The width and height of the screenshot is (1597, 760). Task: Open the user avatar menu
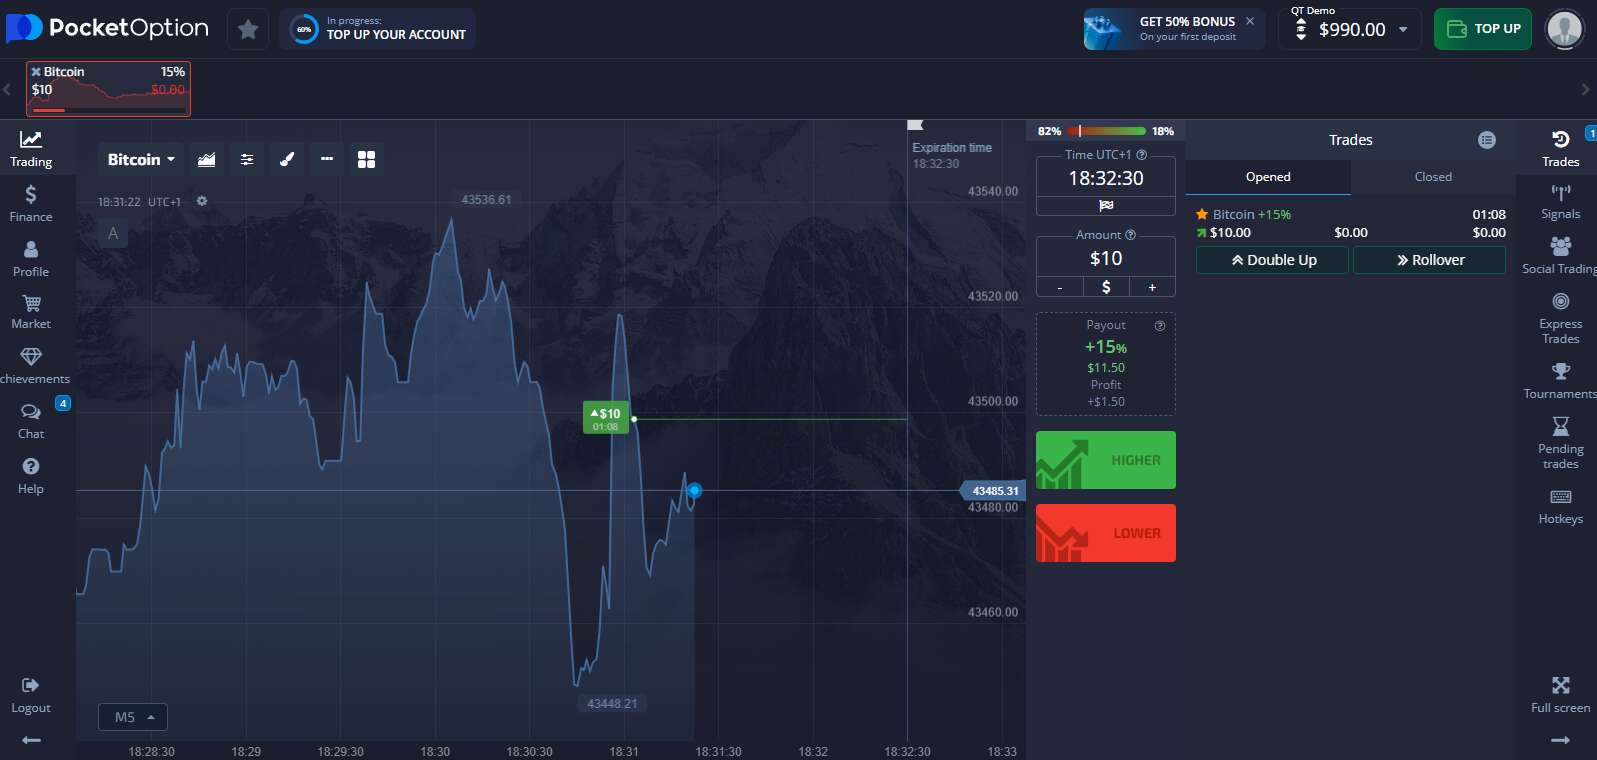pos(1565,29)
